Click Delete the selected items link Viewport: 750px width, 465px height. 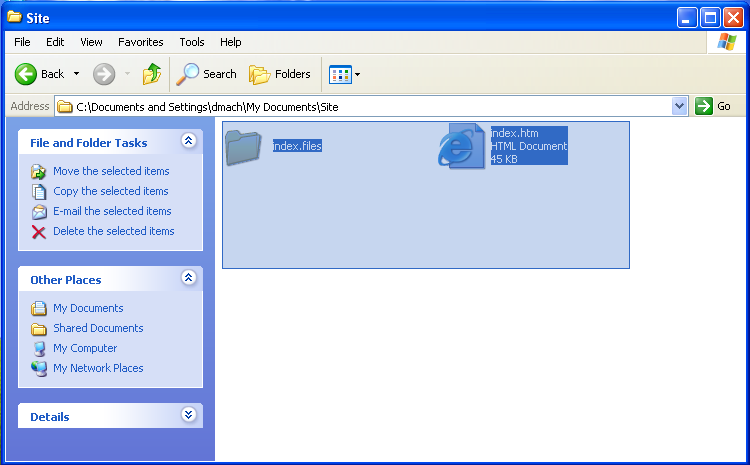coord(113,231)
